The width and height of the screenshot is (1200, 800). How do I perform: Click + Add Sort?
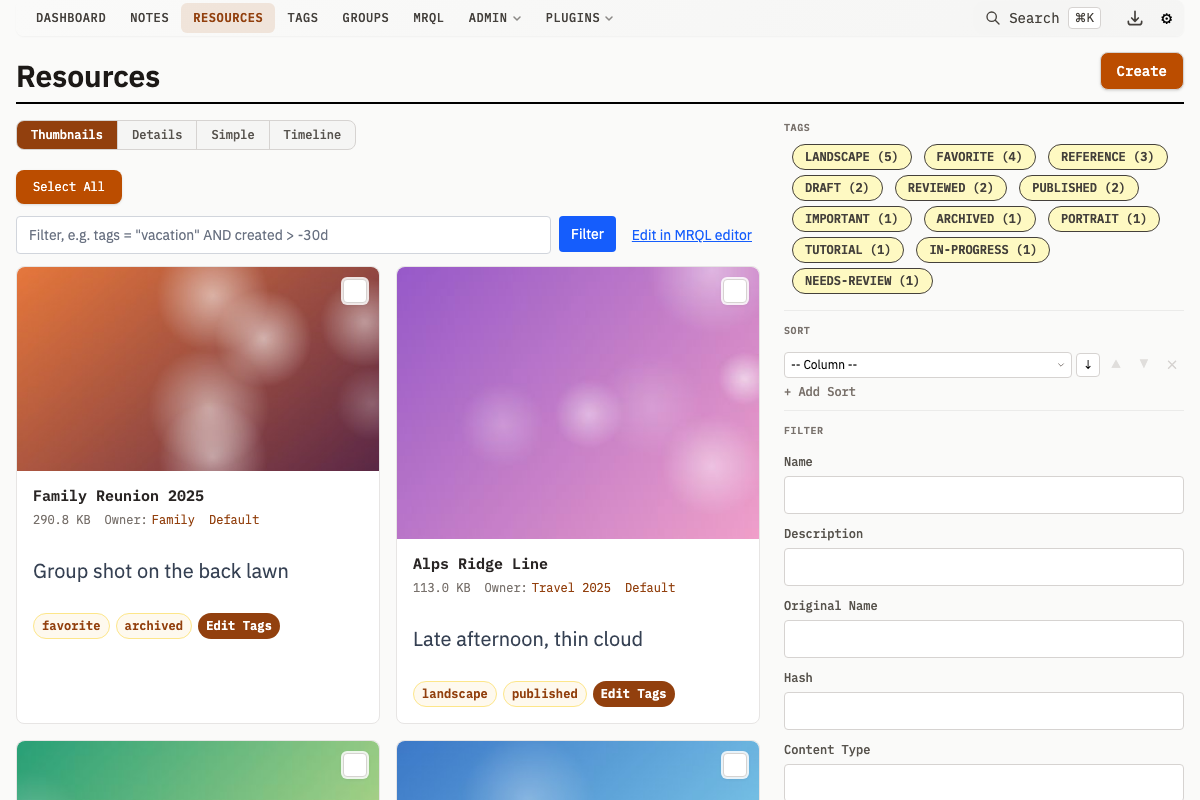pos(820,392)
